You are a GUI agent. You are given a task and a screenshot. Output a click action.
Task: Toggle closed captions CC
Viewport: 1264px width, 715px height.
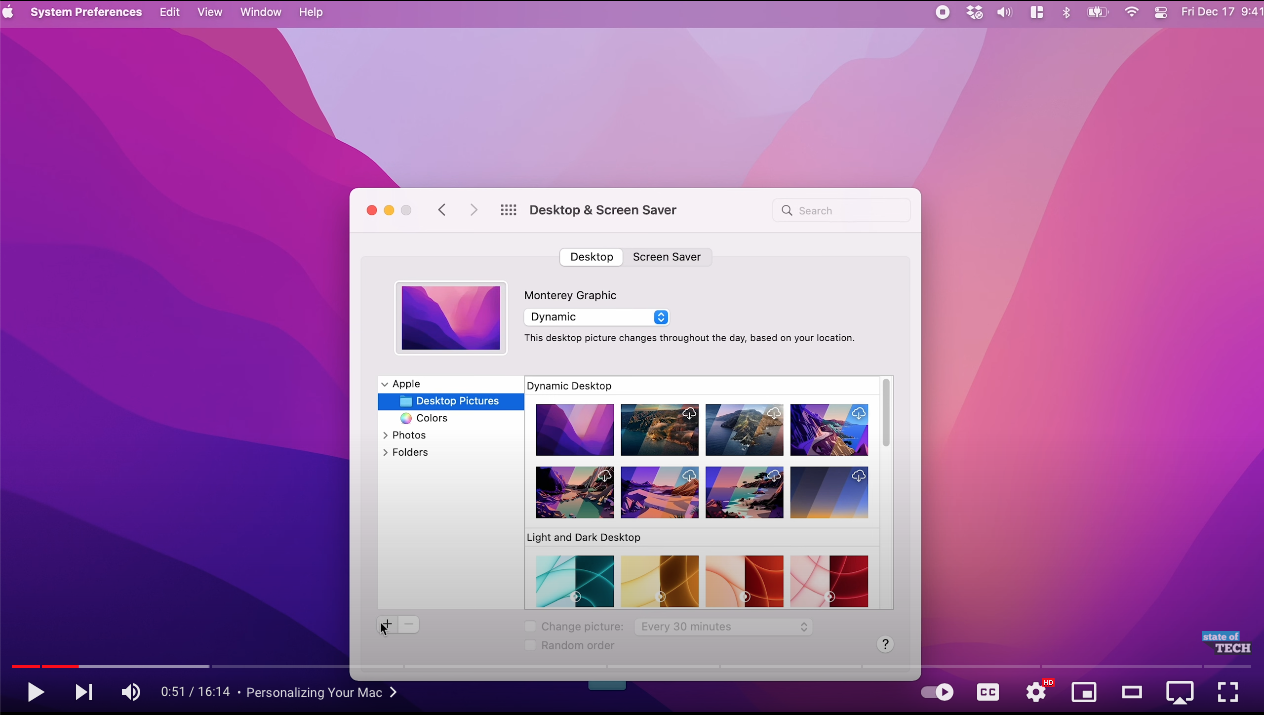(x=988, y=692)
